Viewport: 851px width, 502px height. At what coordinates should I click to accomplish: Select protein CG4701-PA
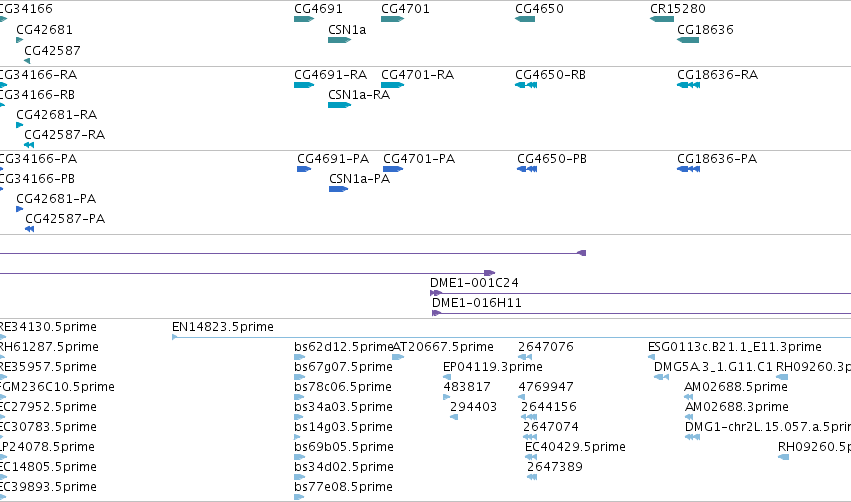[x=419, y=158]
